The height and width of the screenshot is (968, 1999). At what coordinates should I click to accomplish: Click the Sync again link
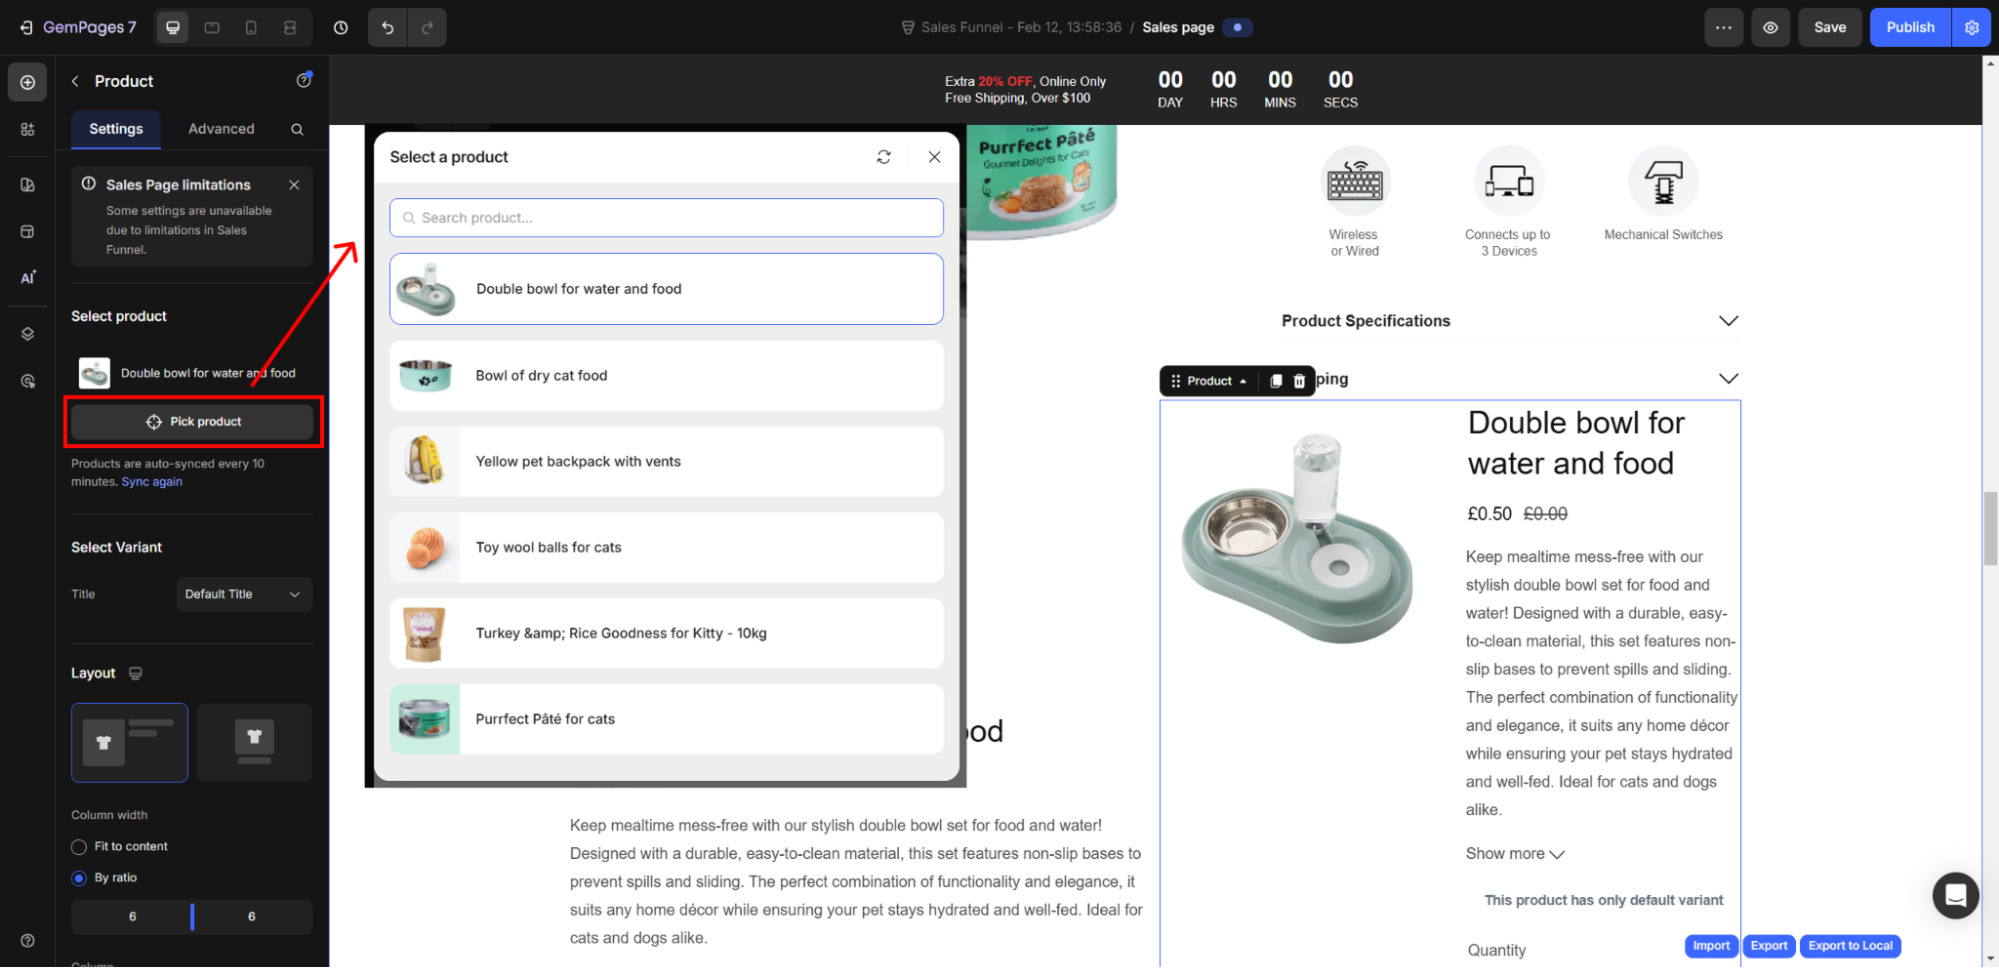[x=151, y=481]
